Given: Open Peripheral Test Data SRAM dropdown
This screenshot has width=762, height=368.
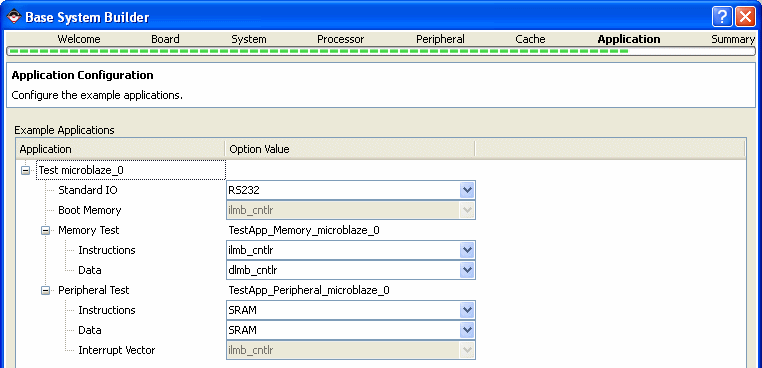Looking at the screenshot, I should pos(467,330).
